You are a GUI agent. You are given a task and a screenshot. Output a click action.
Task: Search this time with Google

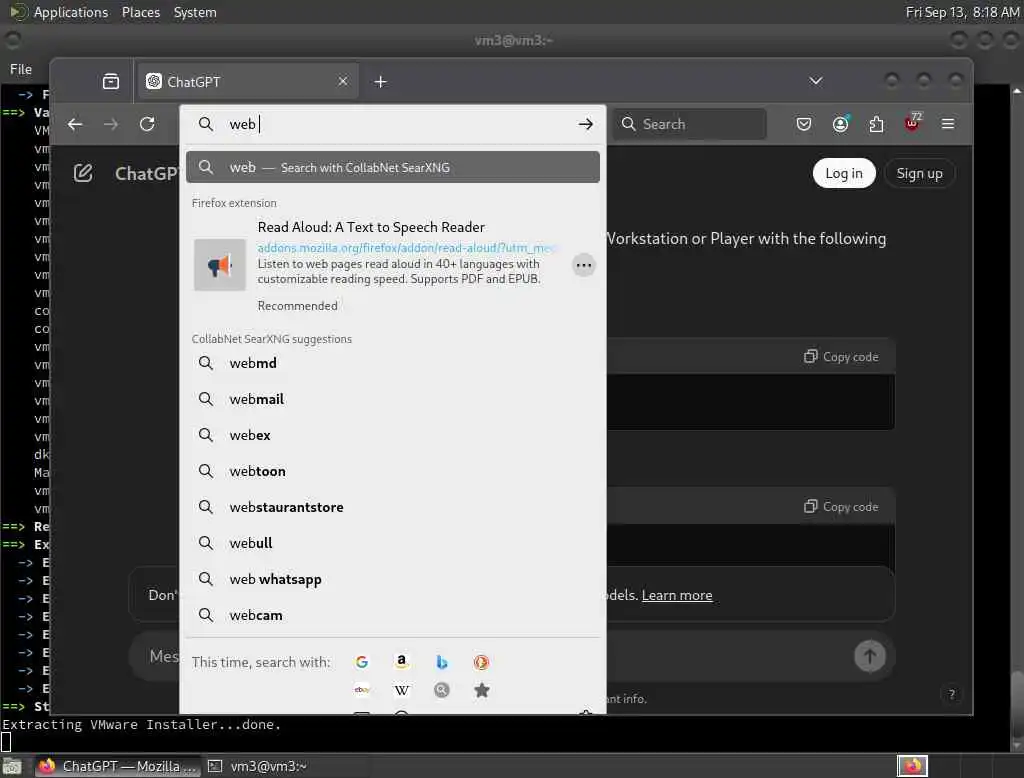(x=362, y=662)
